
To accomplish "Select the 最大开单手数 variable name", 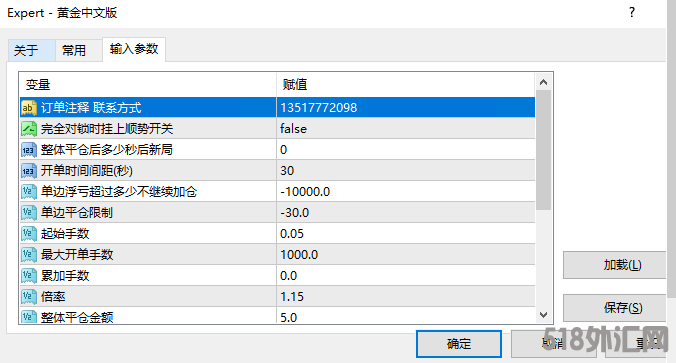I will point(77,255).
